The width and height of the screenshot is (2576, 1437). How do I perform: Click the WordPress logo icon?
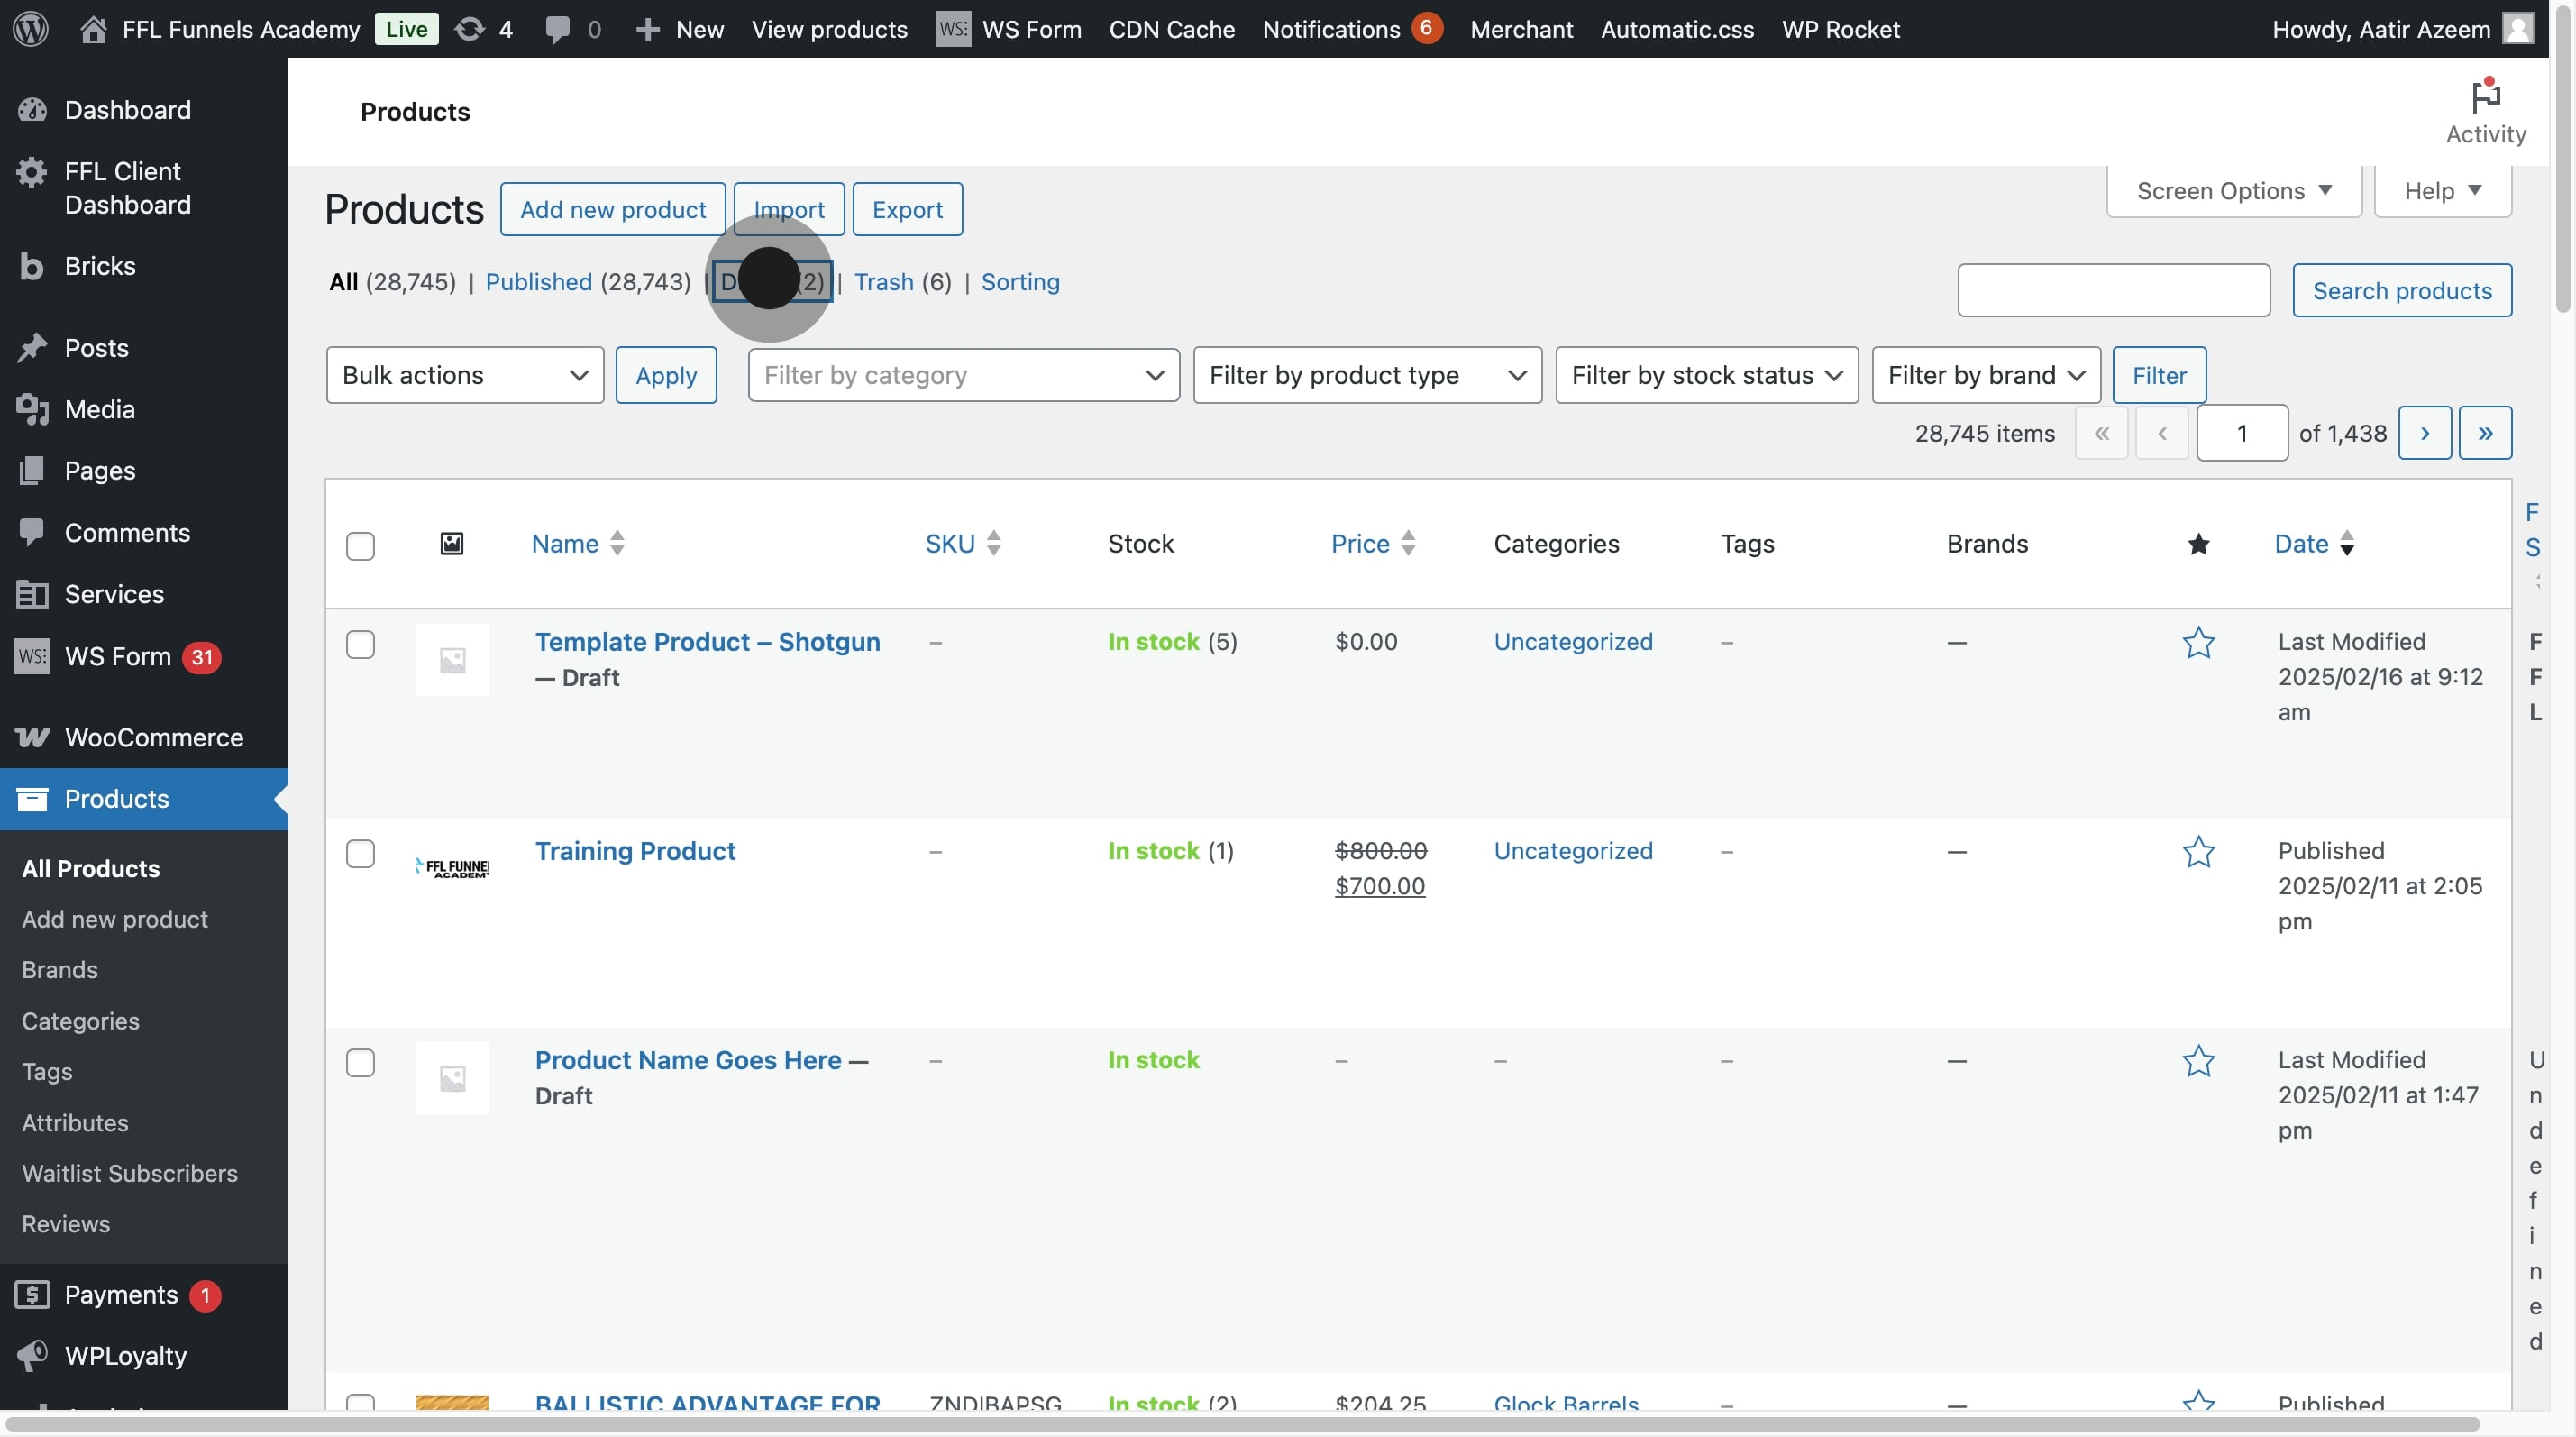(x=31, y=28)
